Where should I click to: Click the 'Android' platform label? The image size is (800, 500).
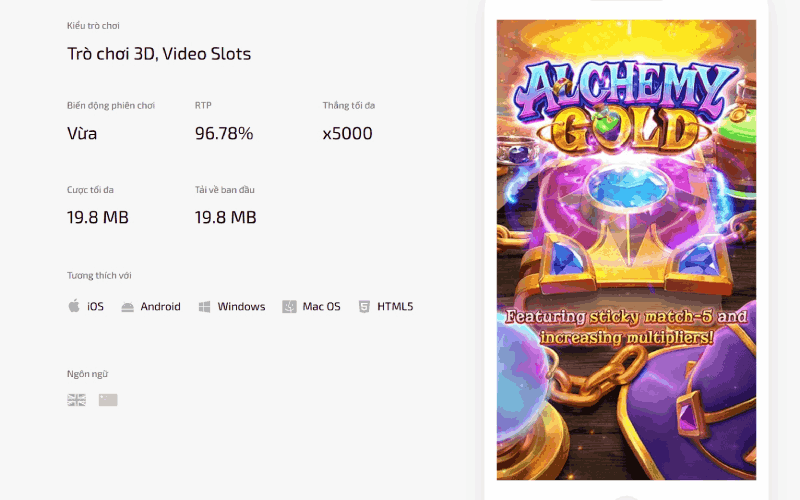160,307
